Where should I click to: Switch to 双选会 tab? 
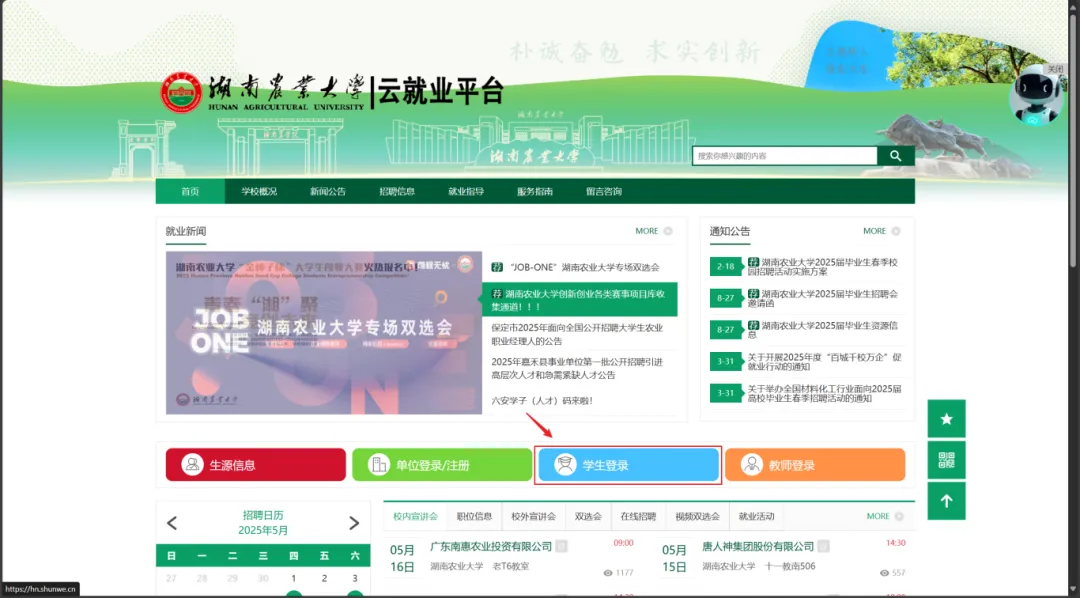pyautogui.click(x=588, y=516)
